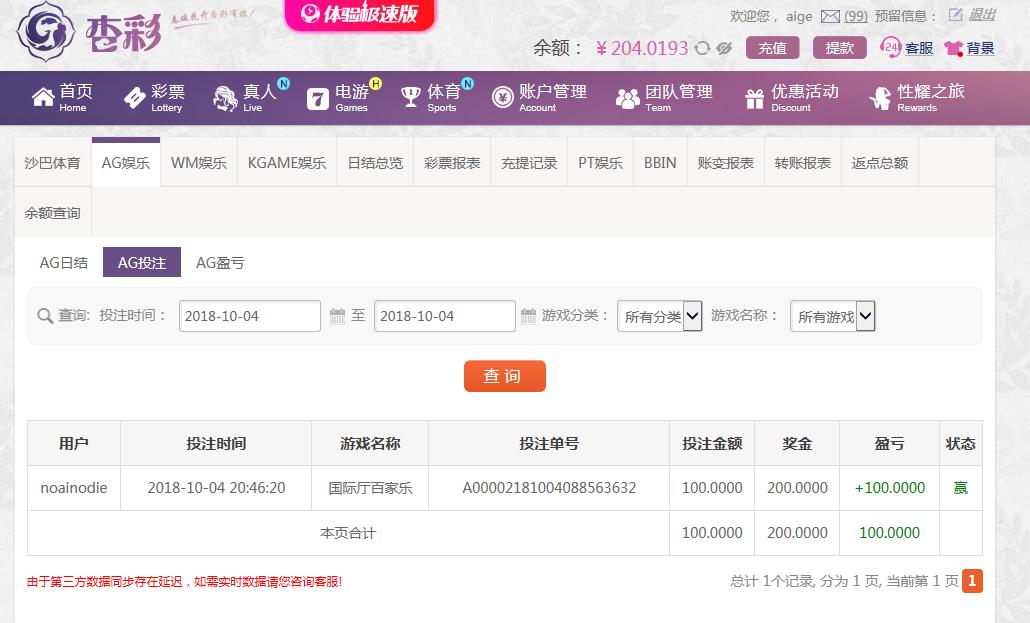Click the Discount gift box icon

(754, 98)
